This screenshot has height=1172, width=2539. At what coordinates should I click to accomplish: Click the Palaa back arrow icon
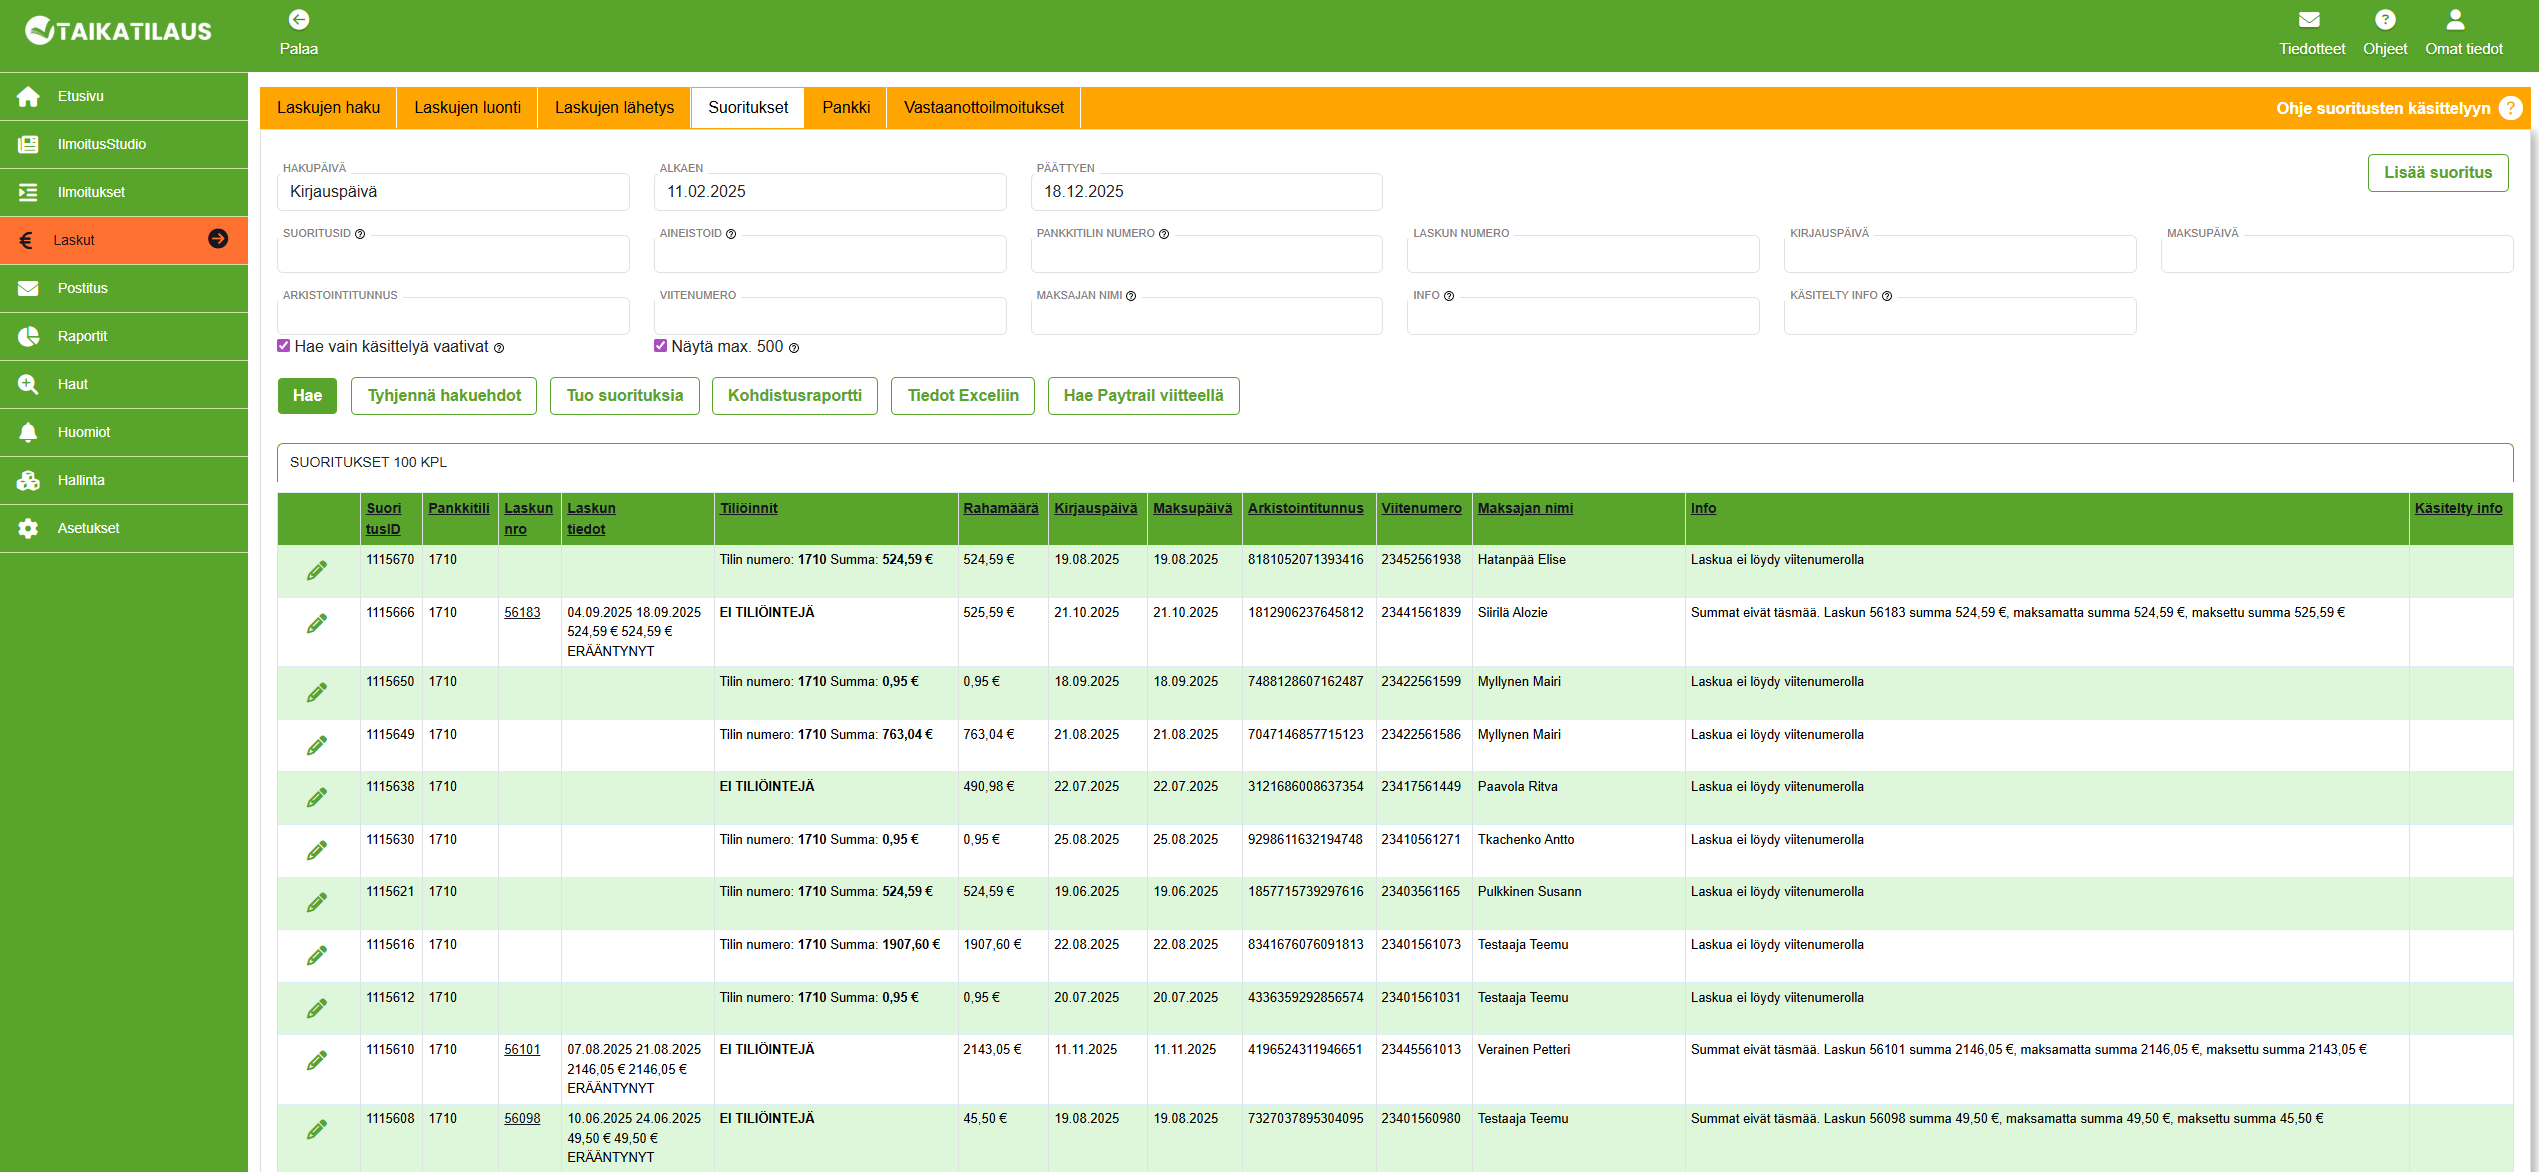click(x=298, y=20)
